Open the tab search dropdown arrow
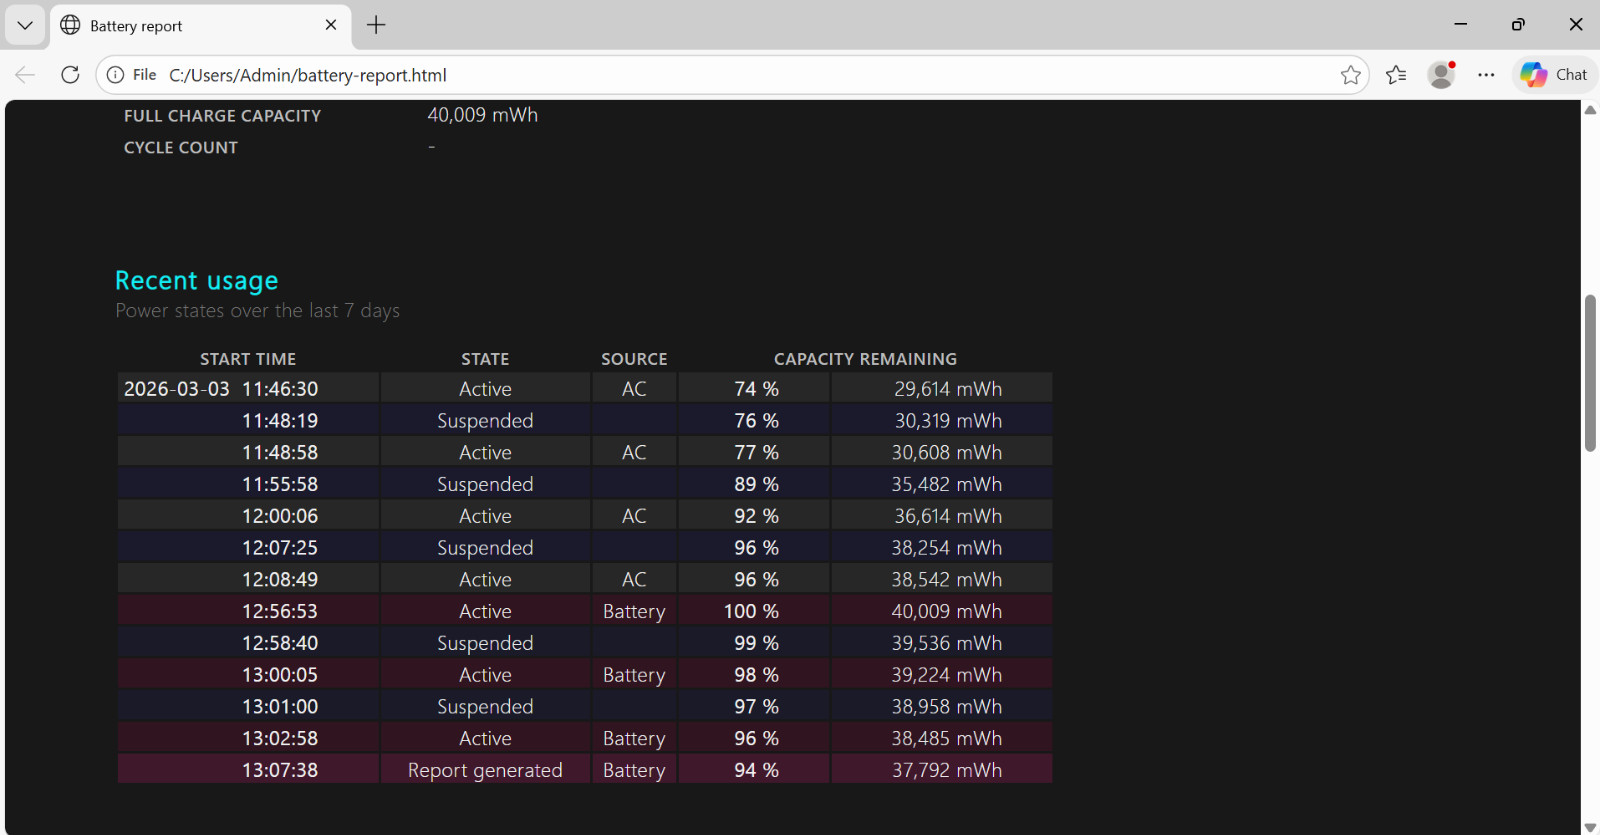 [x=25, y=25]
